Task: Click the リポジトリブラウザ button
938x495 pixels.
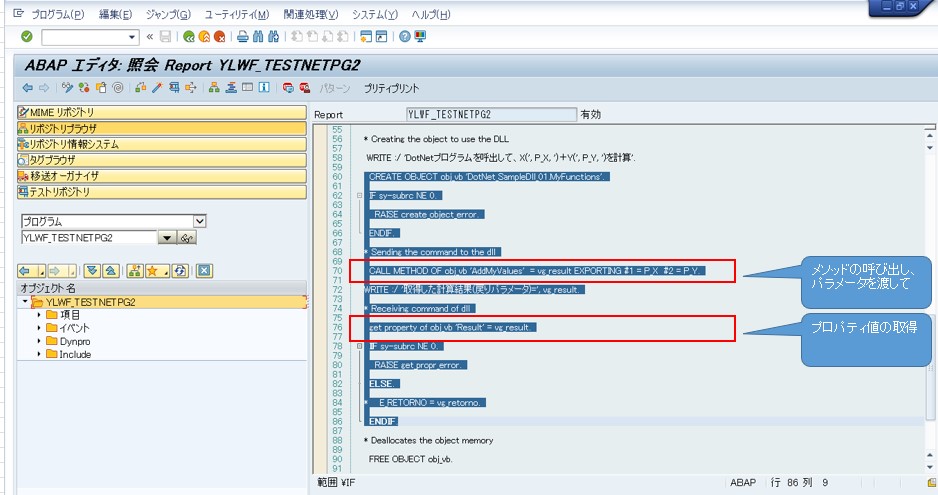Action: pyautogui.click(x=162, y=128)
